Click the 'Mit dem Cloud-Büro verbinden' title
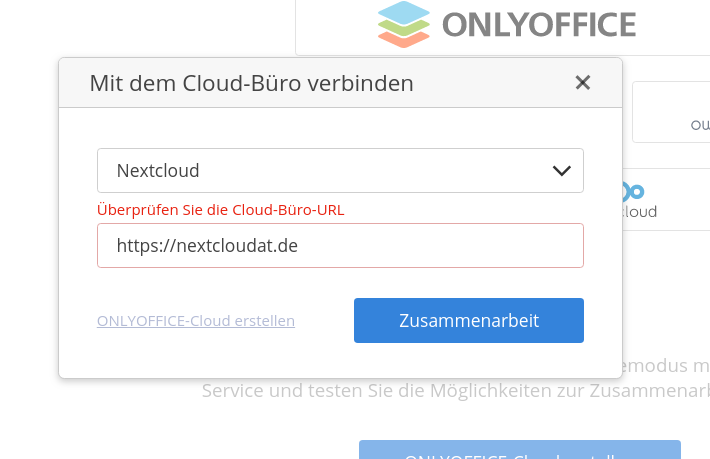Screen dimensions: 710x459 (x=251, y=83)
